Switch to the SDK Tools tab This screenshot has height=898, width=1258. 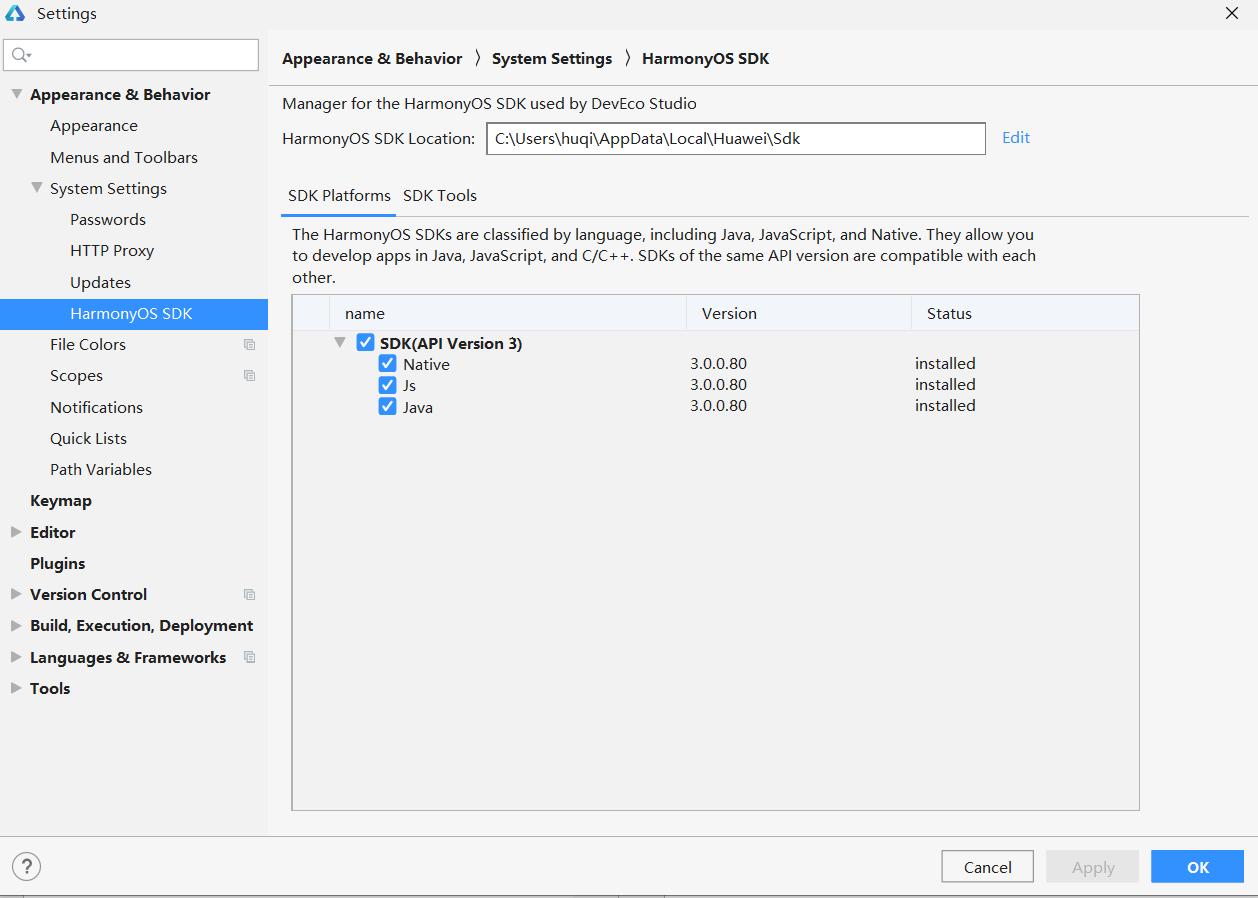point(440,196)
